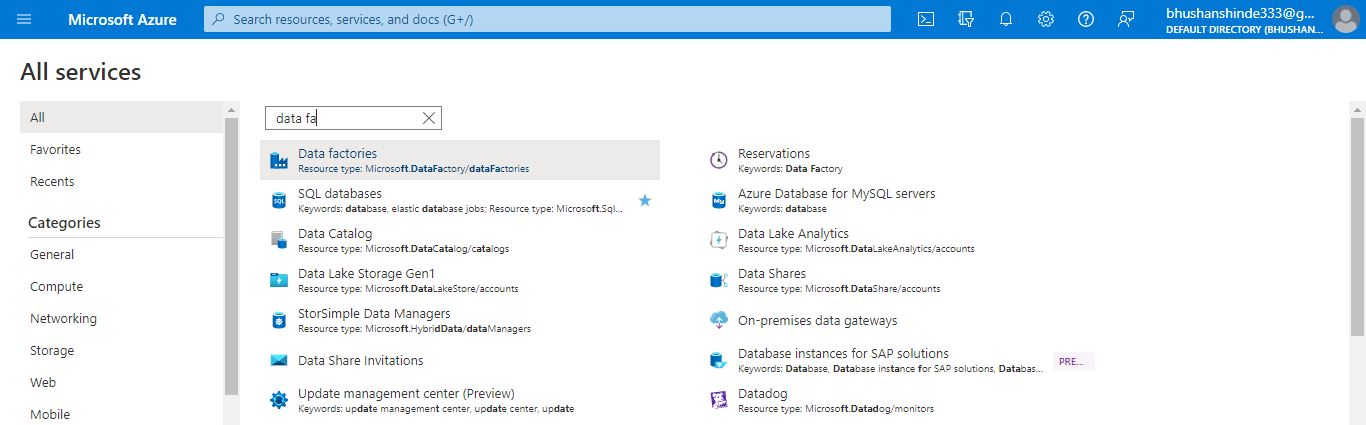Open StorSimple Data Managers link
Viewport: 1366px width, 425px height.
point(374,314)
